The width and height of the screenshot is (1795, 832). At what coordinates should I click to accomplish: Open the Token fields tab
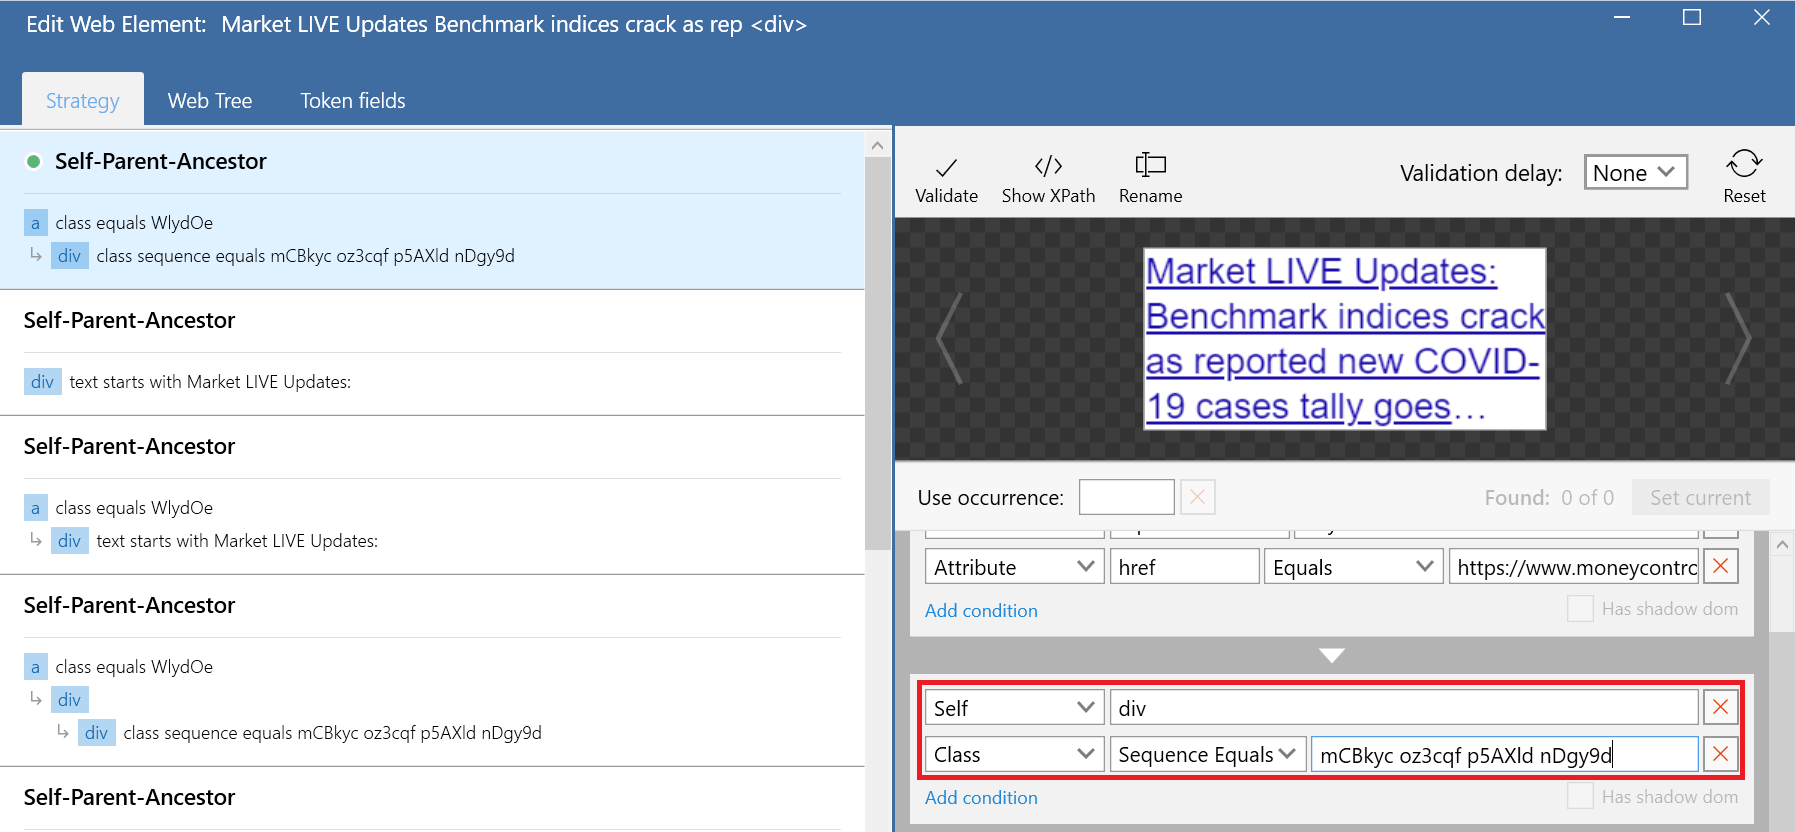[352, 101]
